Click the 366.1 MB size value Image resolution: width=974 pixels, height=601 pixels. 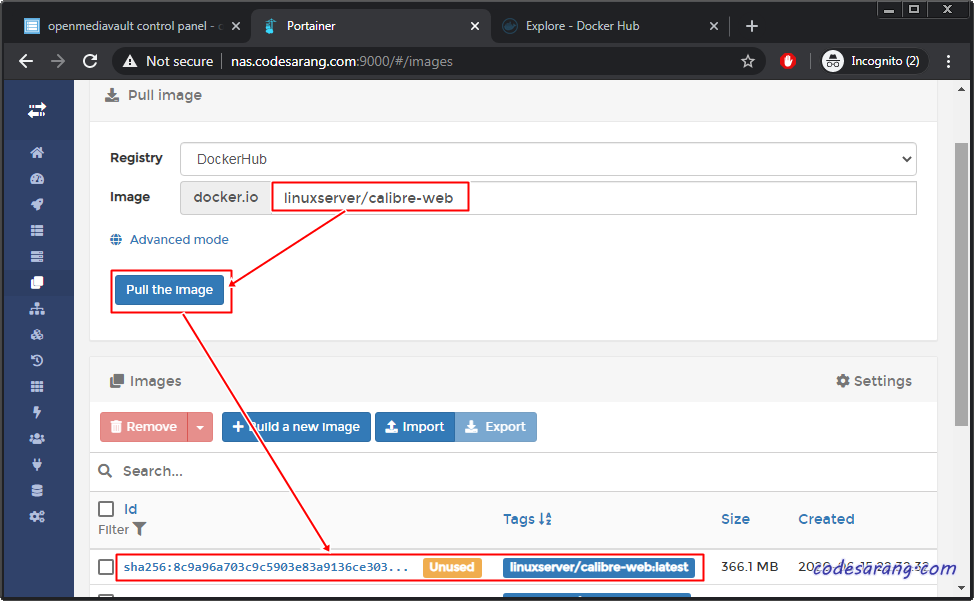pyautogui.click(x=749, y=567)
